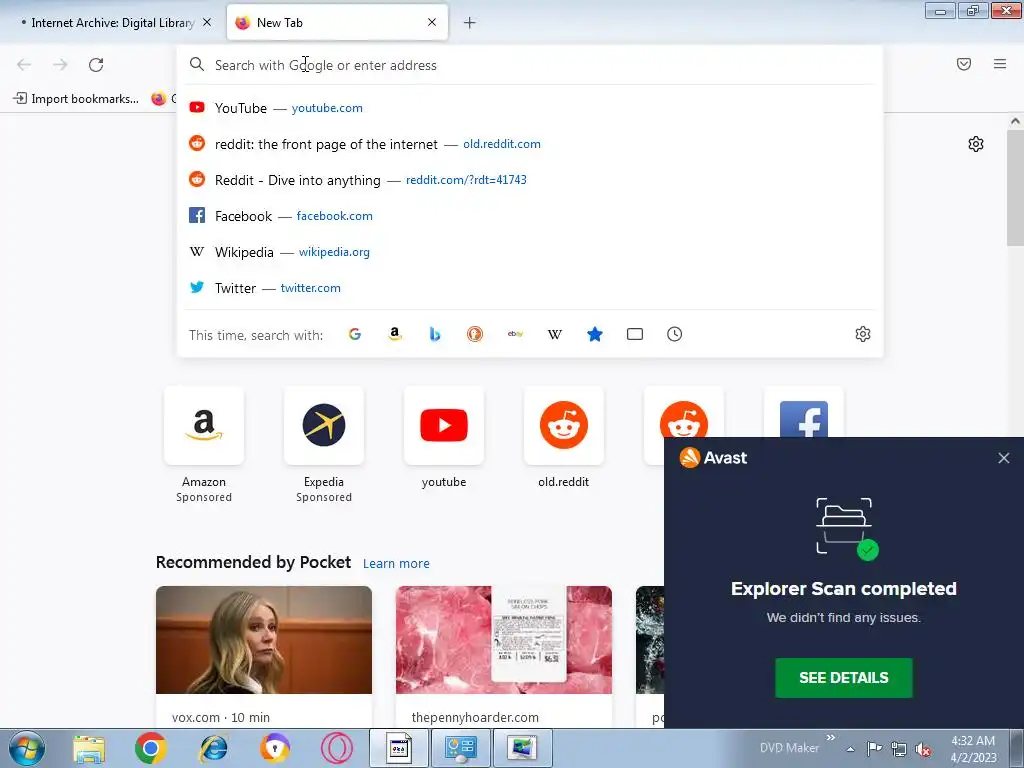Show hidden tray icons arrow

[x=850, y=749]
